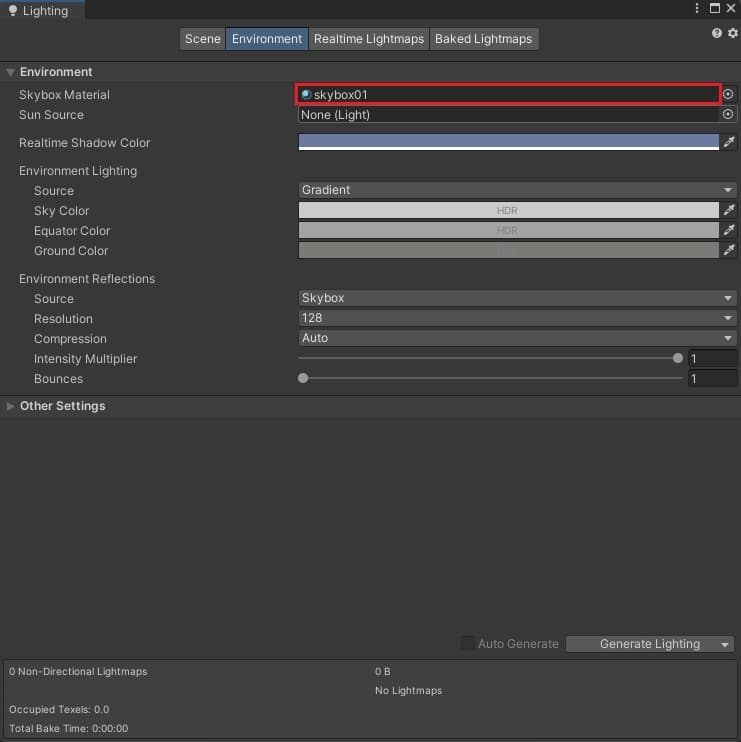The height and width of the screenshot is (742, 741).
Task: Switch to the Baked Lightmaps tab
Action: click(483, 39)
